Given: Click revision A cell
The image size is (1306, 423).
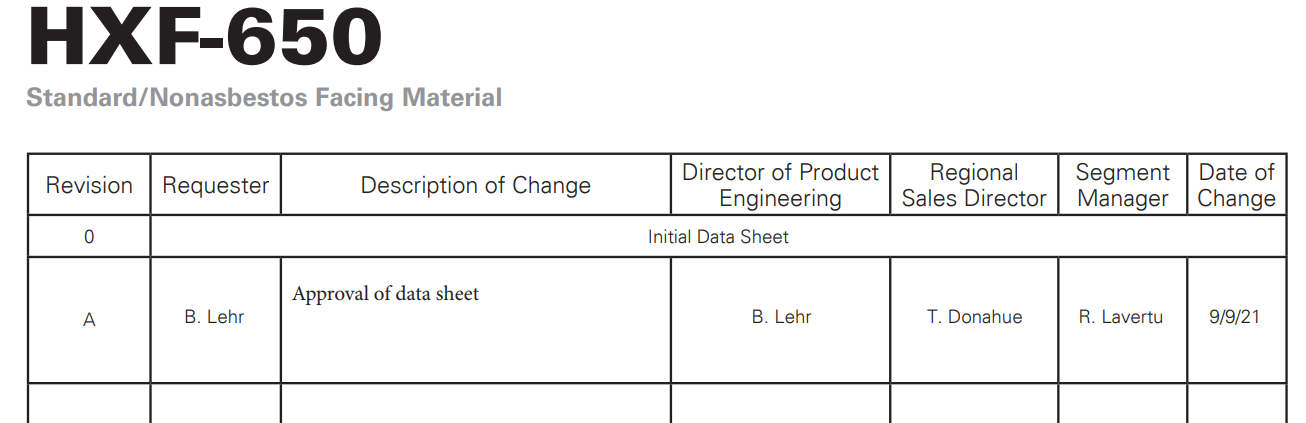Looking at the screenshot, I should pos(89,320).
